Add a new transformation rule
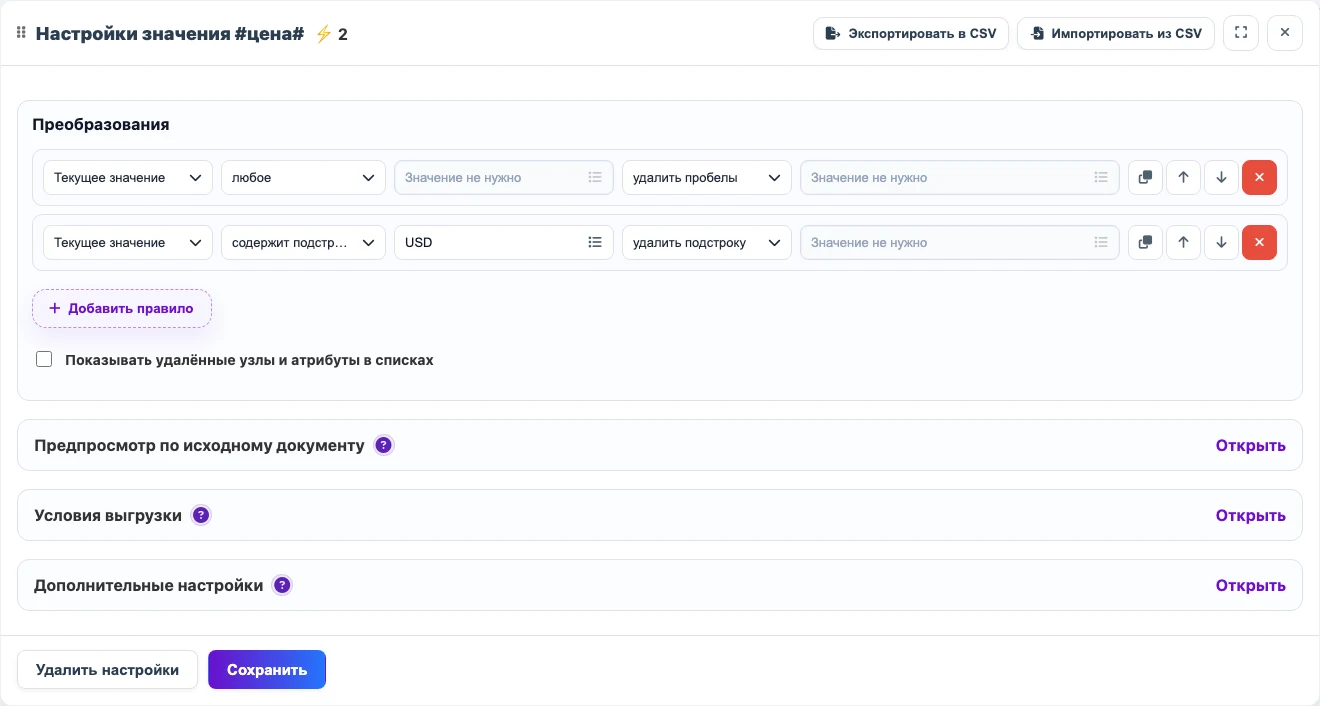1320x706 pixels. click(x=122, y=308)
